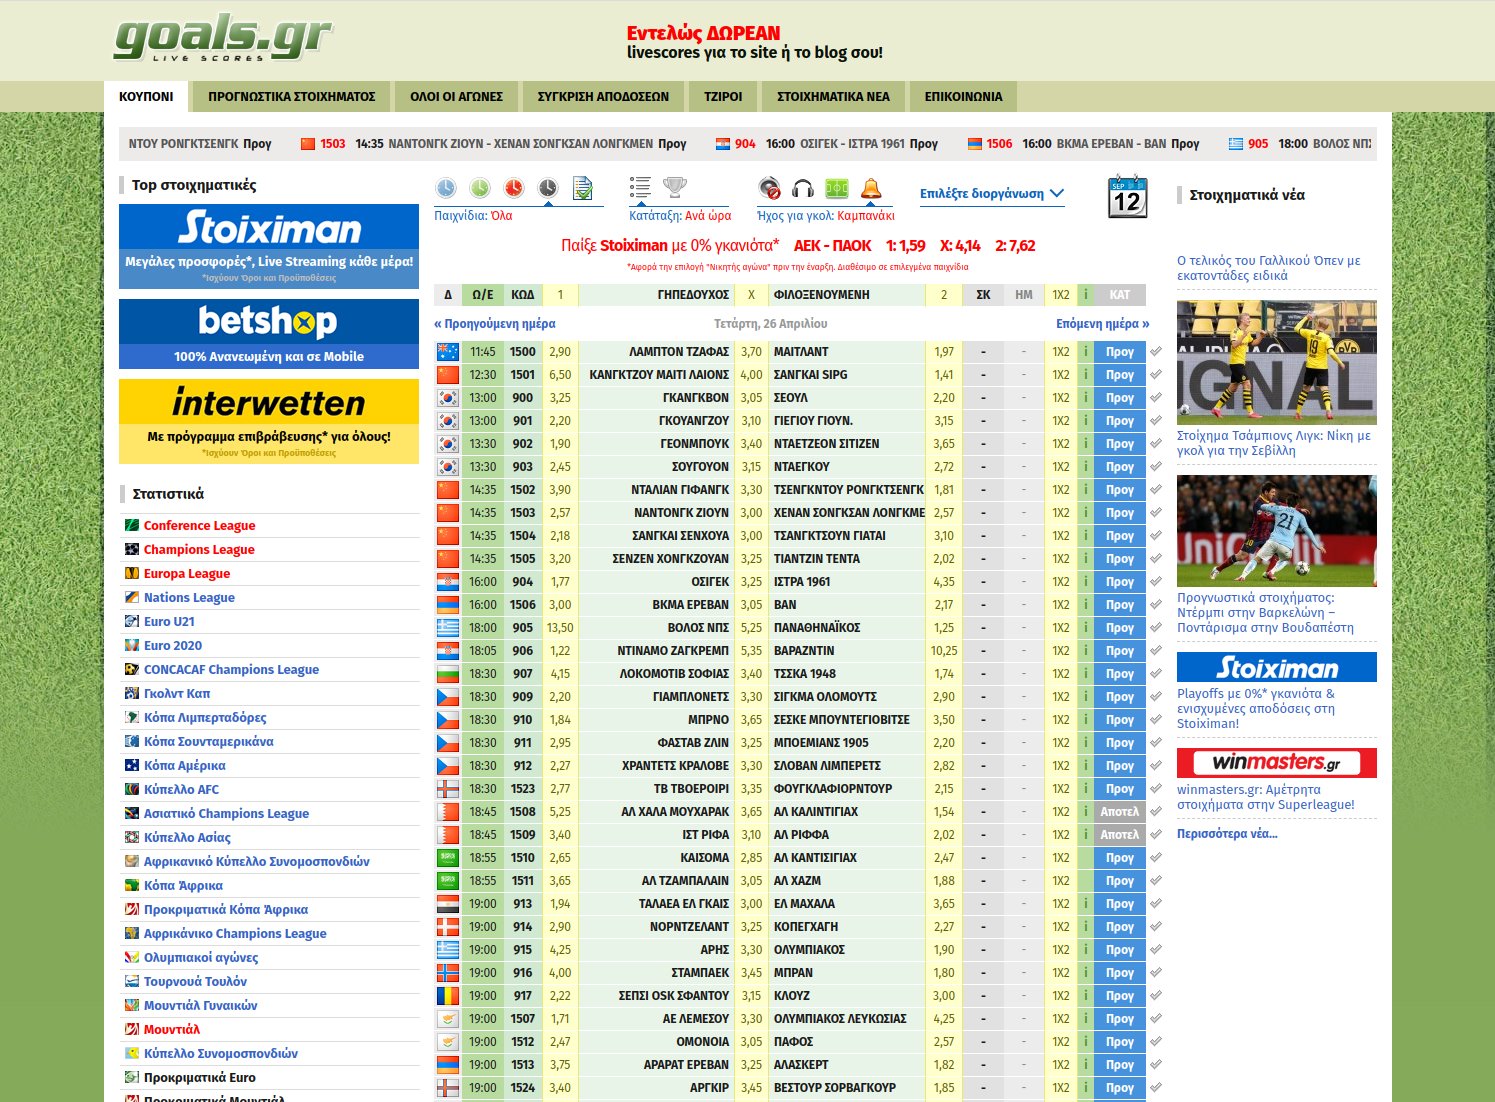Click the 2,90 odds of ΛΑΜΠΤΟΝ ΤΖΑΦΑΣ
Viewport: 1495px width, 1102px height.
tap(559, 351)
